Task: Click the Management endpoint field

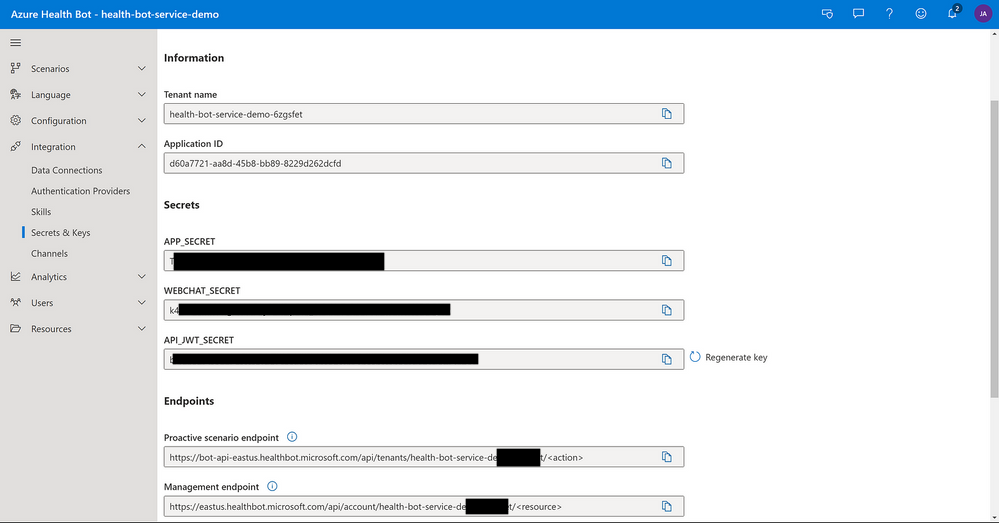Action: point(424,506)
